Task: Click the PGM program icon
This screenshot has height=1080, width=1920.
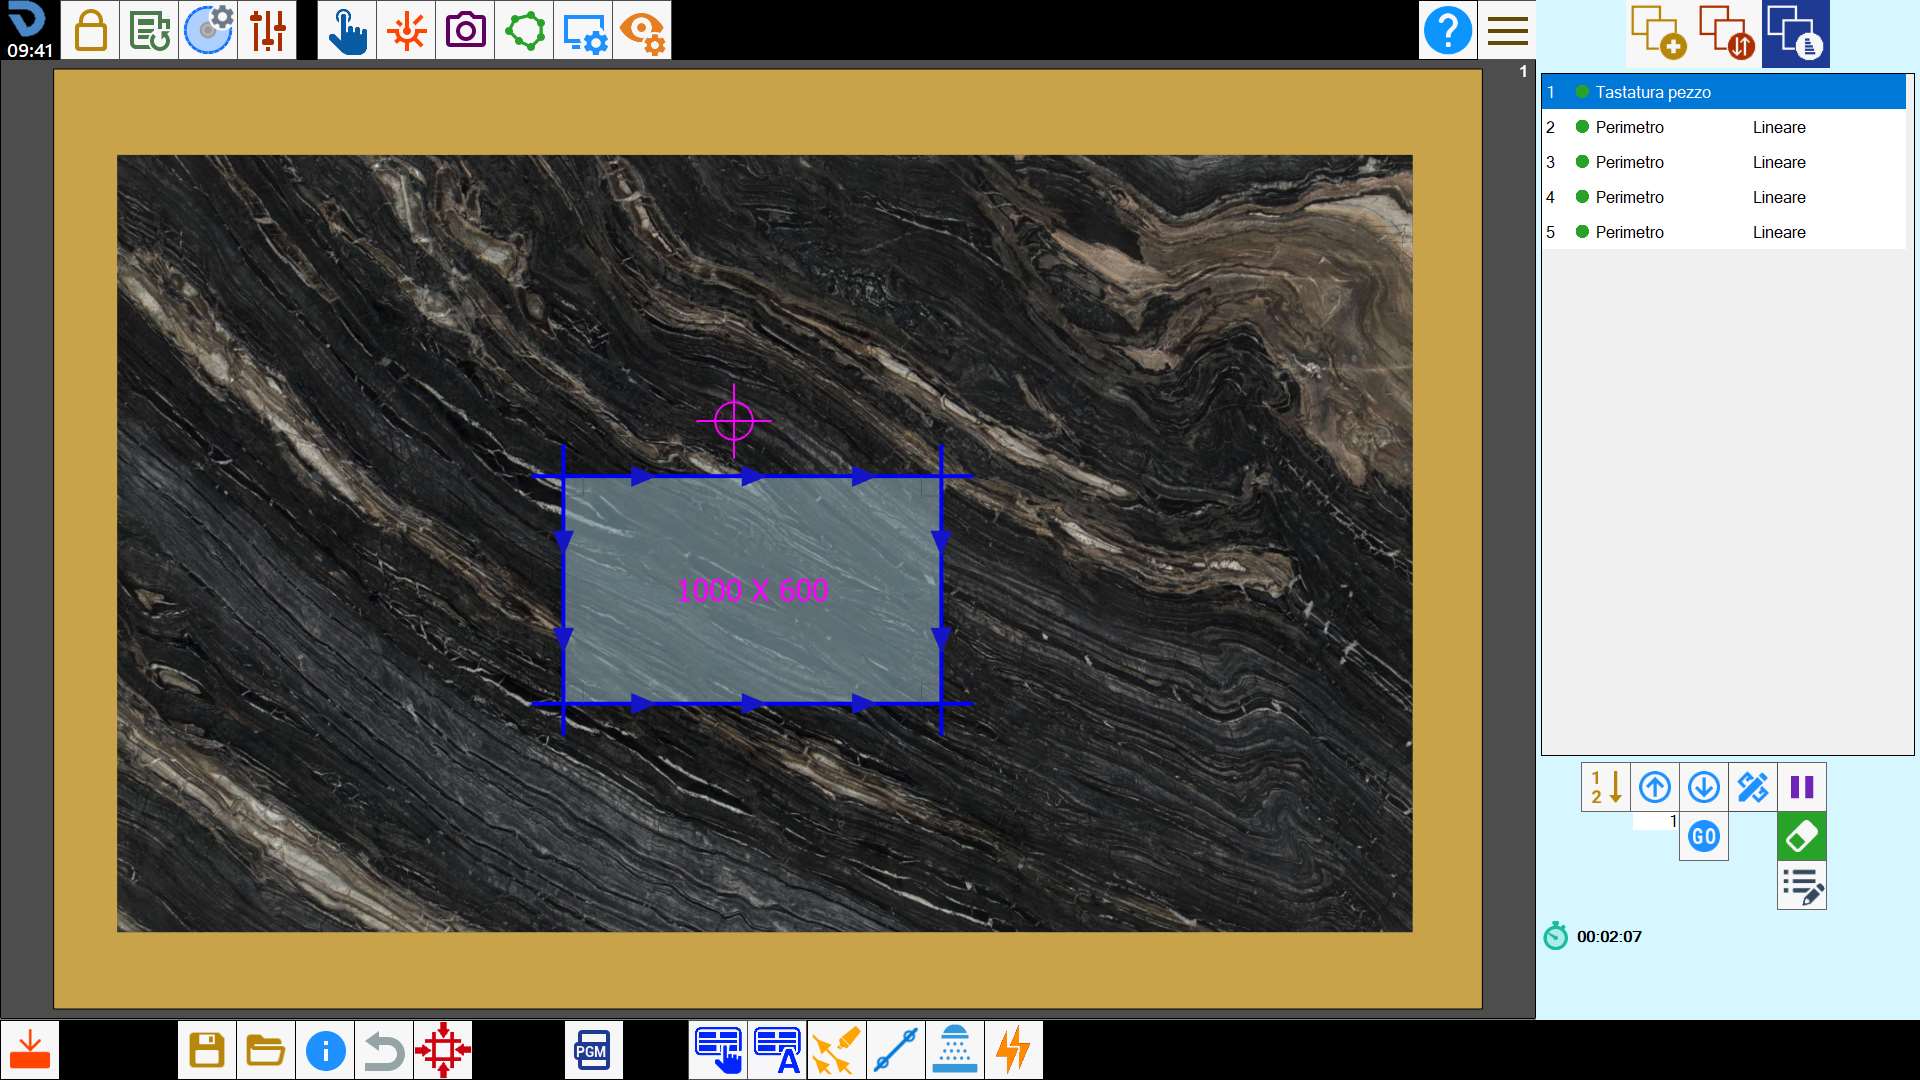Action: click(x=593, y=1050)
